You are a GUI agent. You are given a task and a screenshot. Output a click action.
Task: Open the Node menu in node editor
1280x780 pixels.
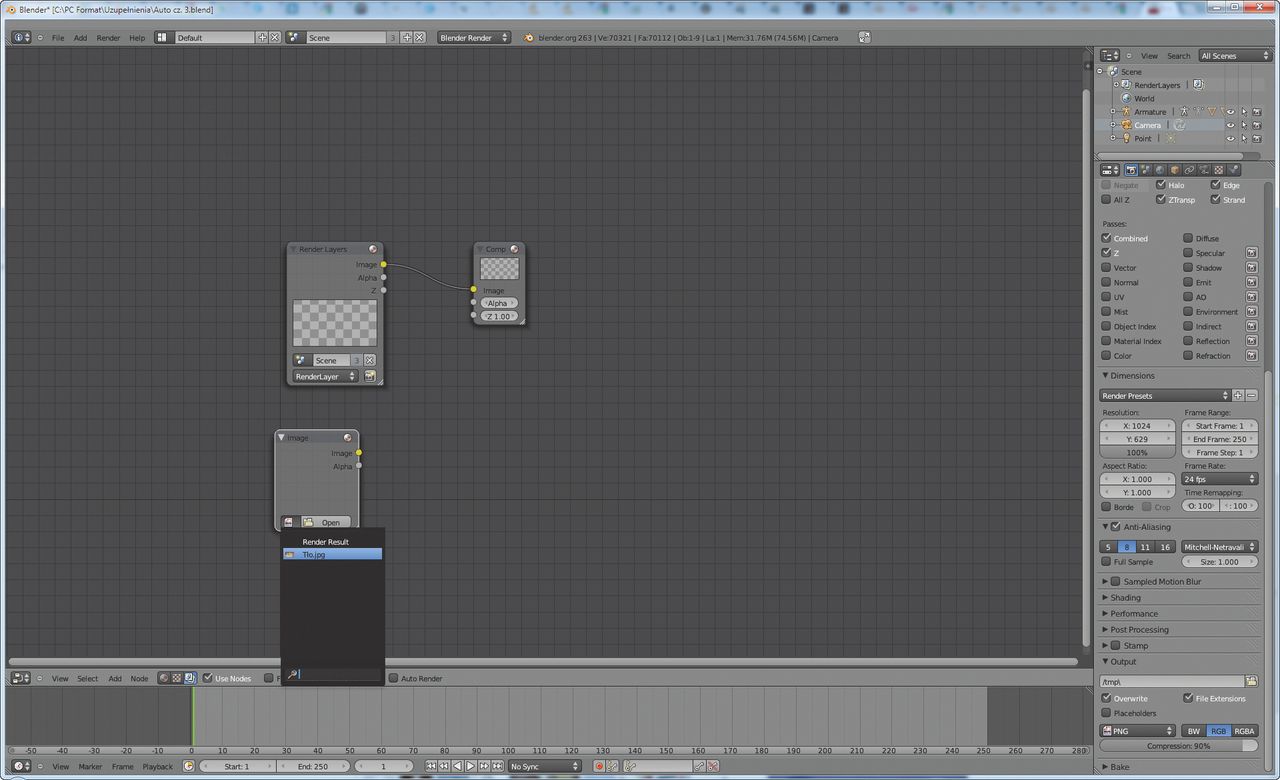pos(139,679)
